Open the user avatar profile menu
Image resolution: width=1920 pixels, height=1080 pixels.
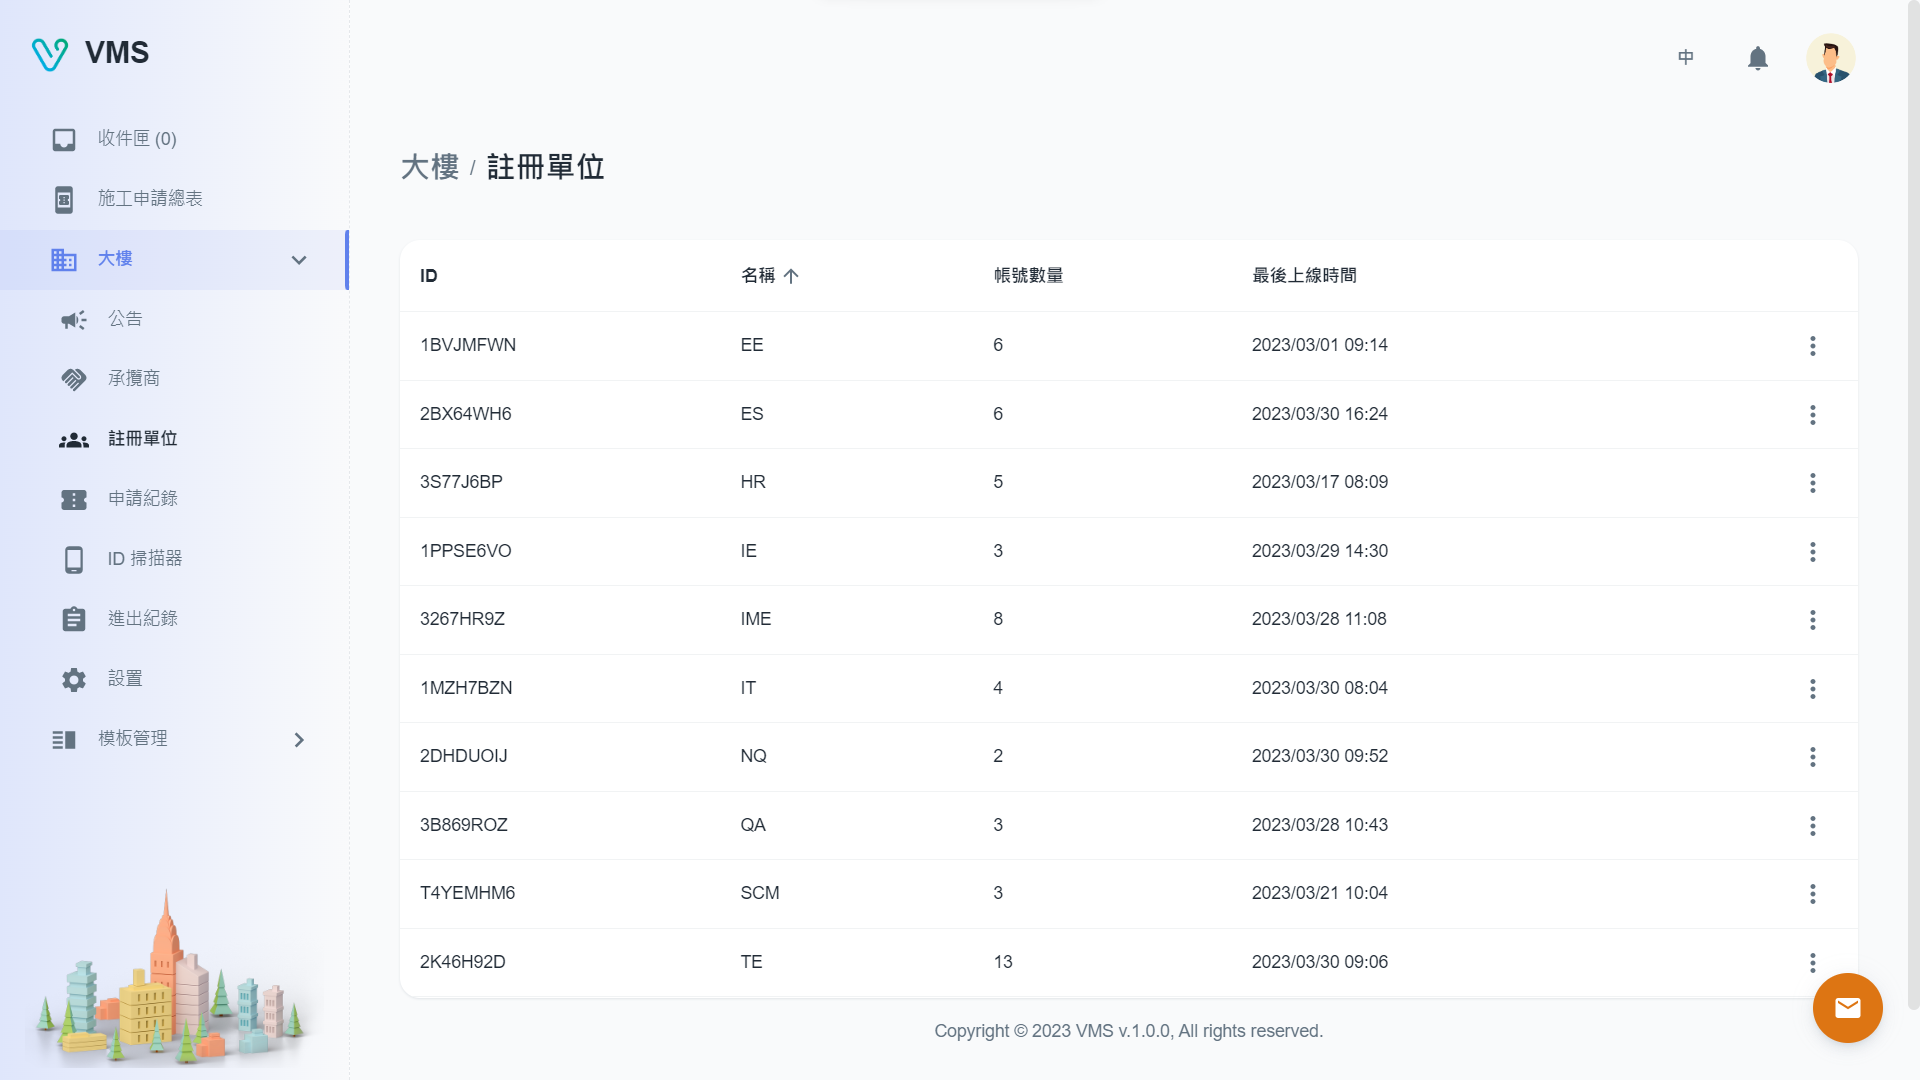[x=1830, y=58]
